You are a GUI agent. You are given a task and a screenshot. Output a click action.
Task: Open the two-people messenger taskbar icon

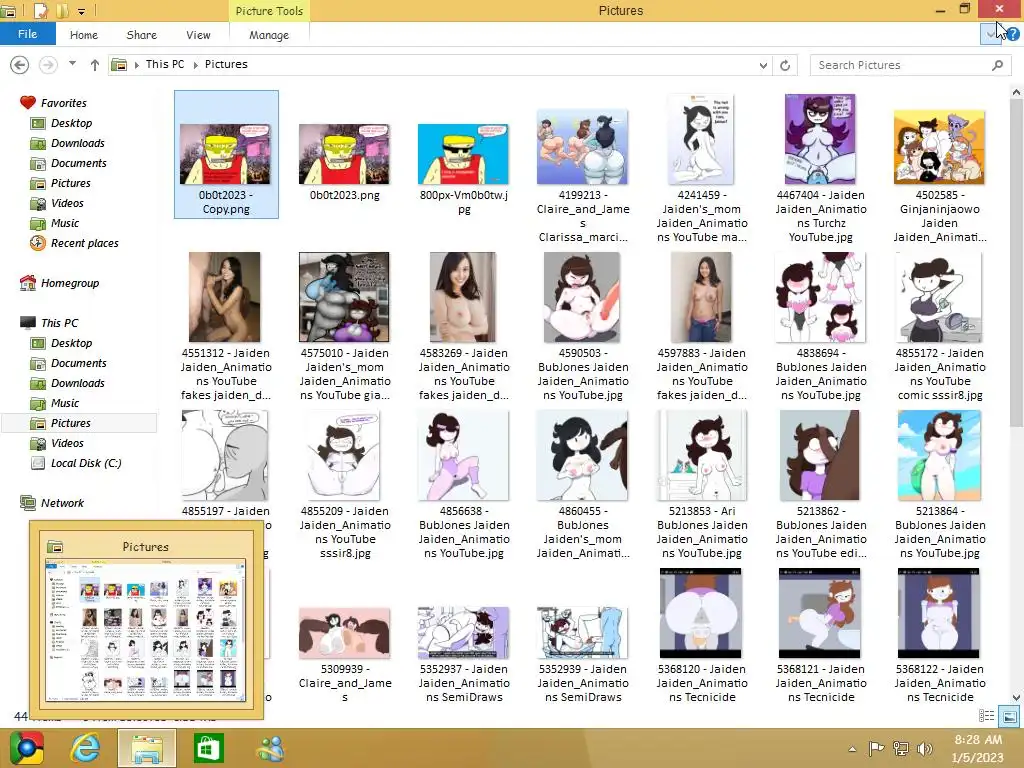(x=270, y=748)
